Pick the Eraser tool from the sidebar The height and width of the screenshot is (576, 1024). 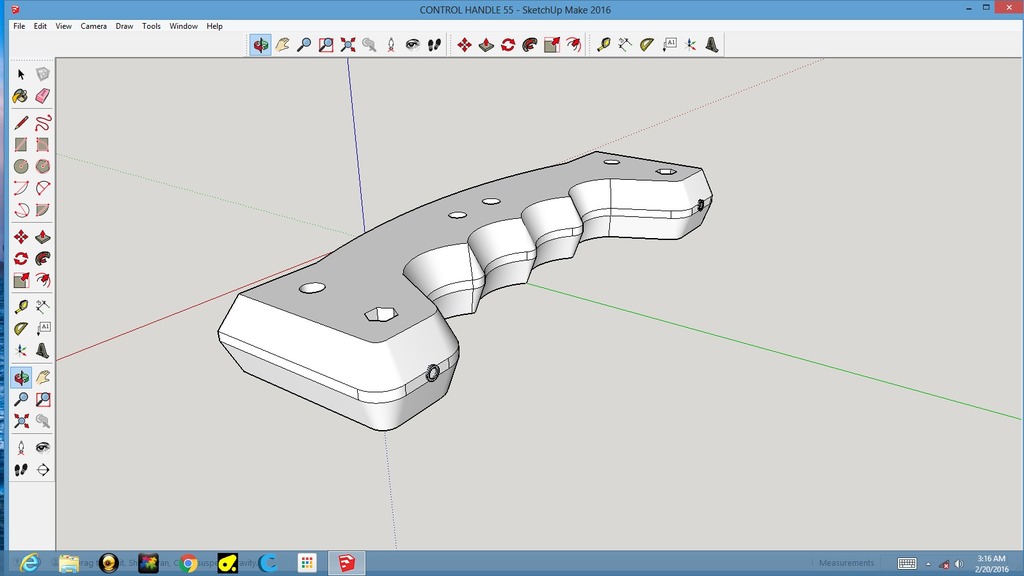point(42,97)
